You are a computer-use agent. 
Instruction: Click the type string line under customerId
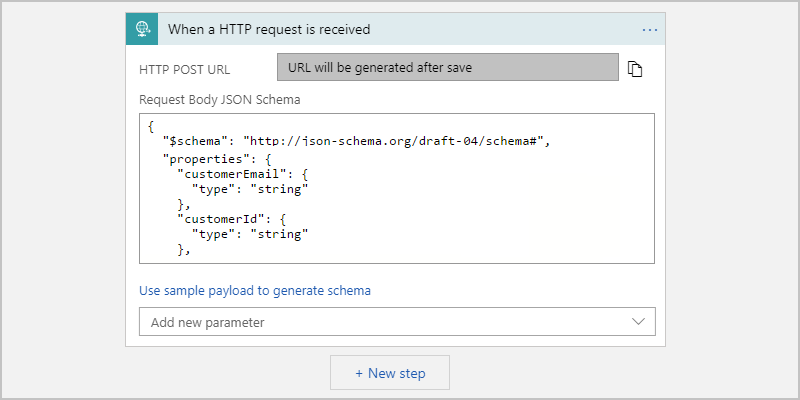pyautogui.click(x=250, y=234)
